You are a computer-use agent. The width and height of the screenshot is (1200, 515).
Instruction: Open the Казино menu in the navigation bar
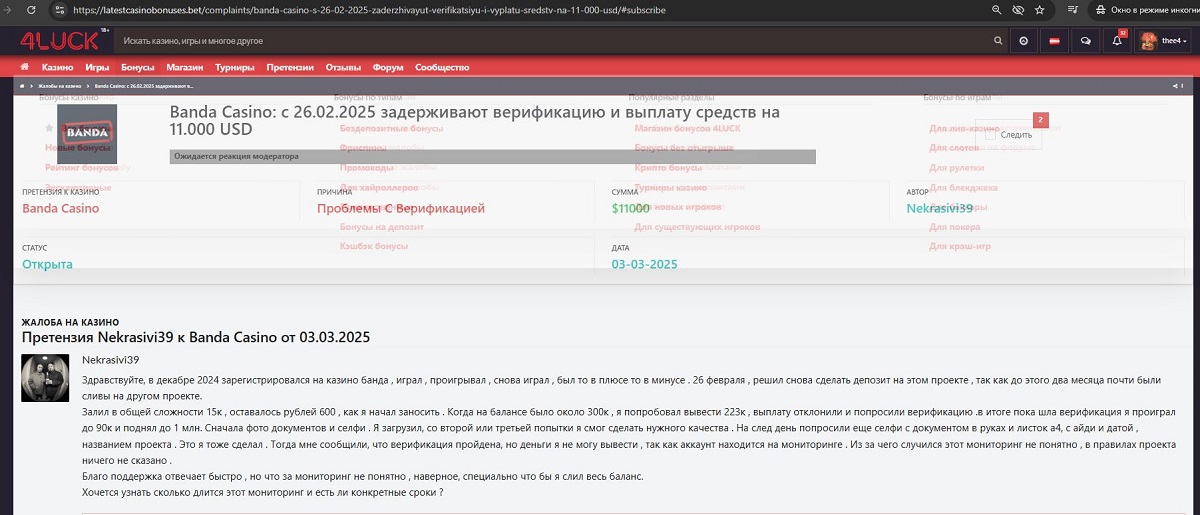(57, 67)
